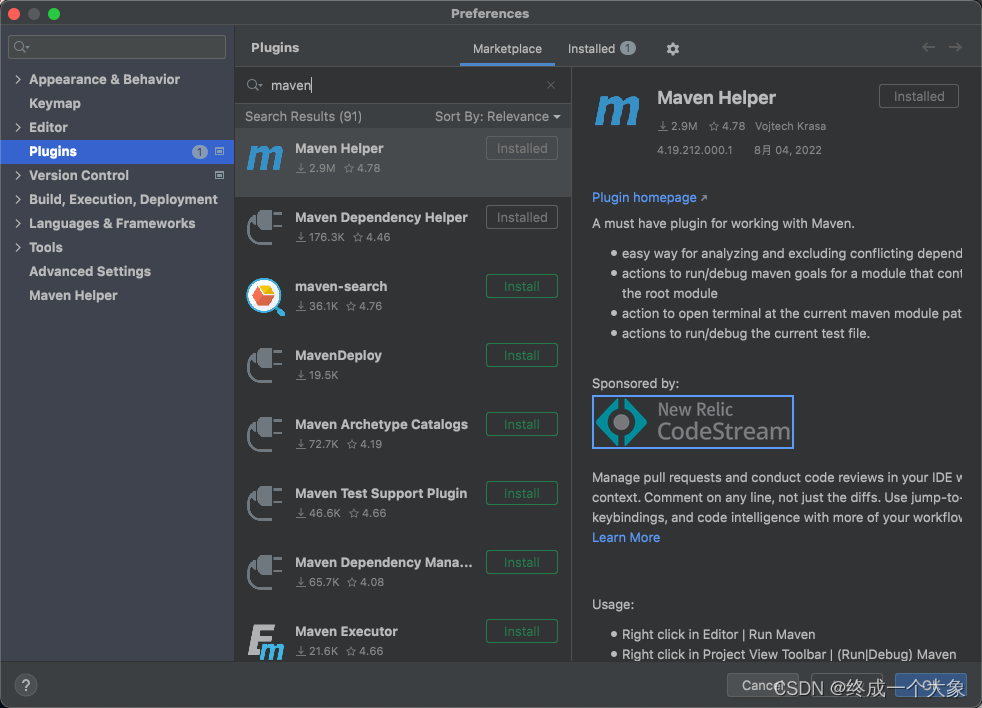Go back with the left arrow icon
This screenshot has height=708, width=982.
[x=928, y=47]
